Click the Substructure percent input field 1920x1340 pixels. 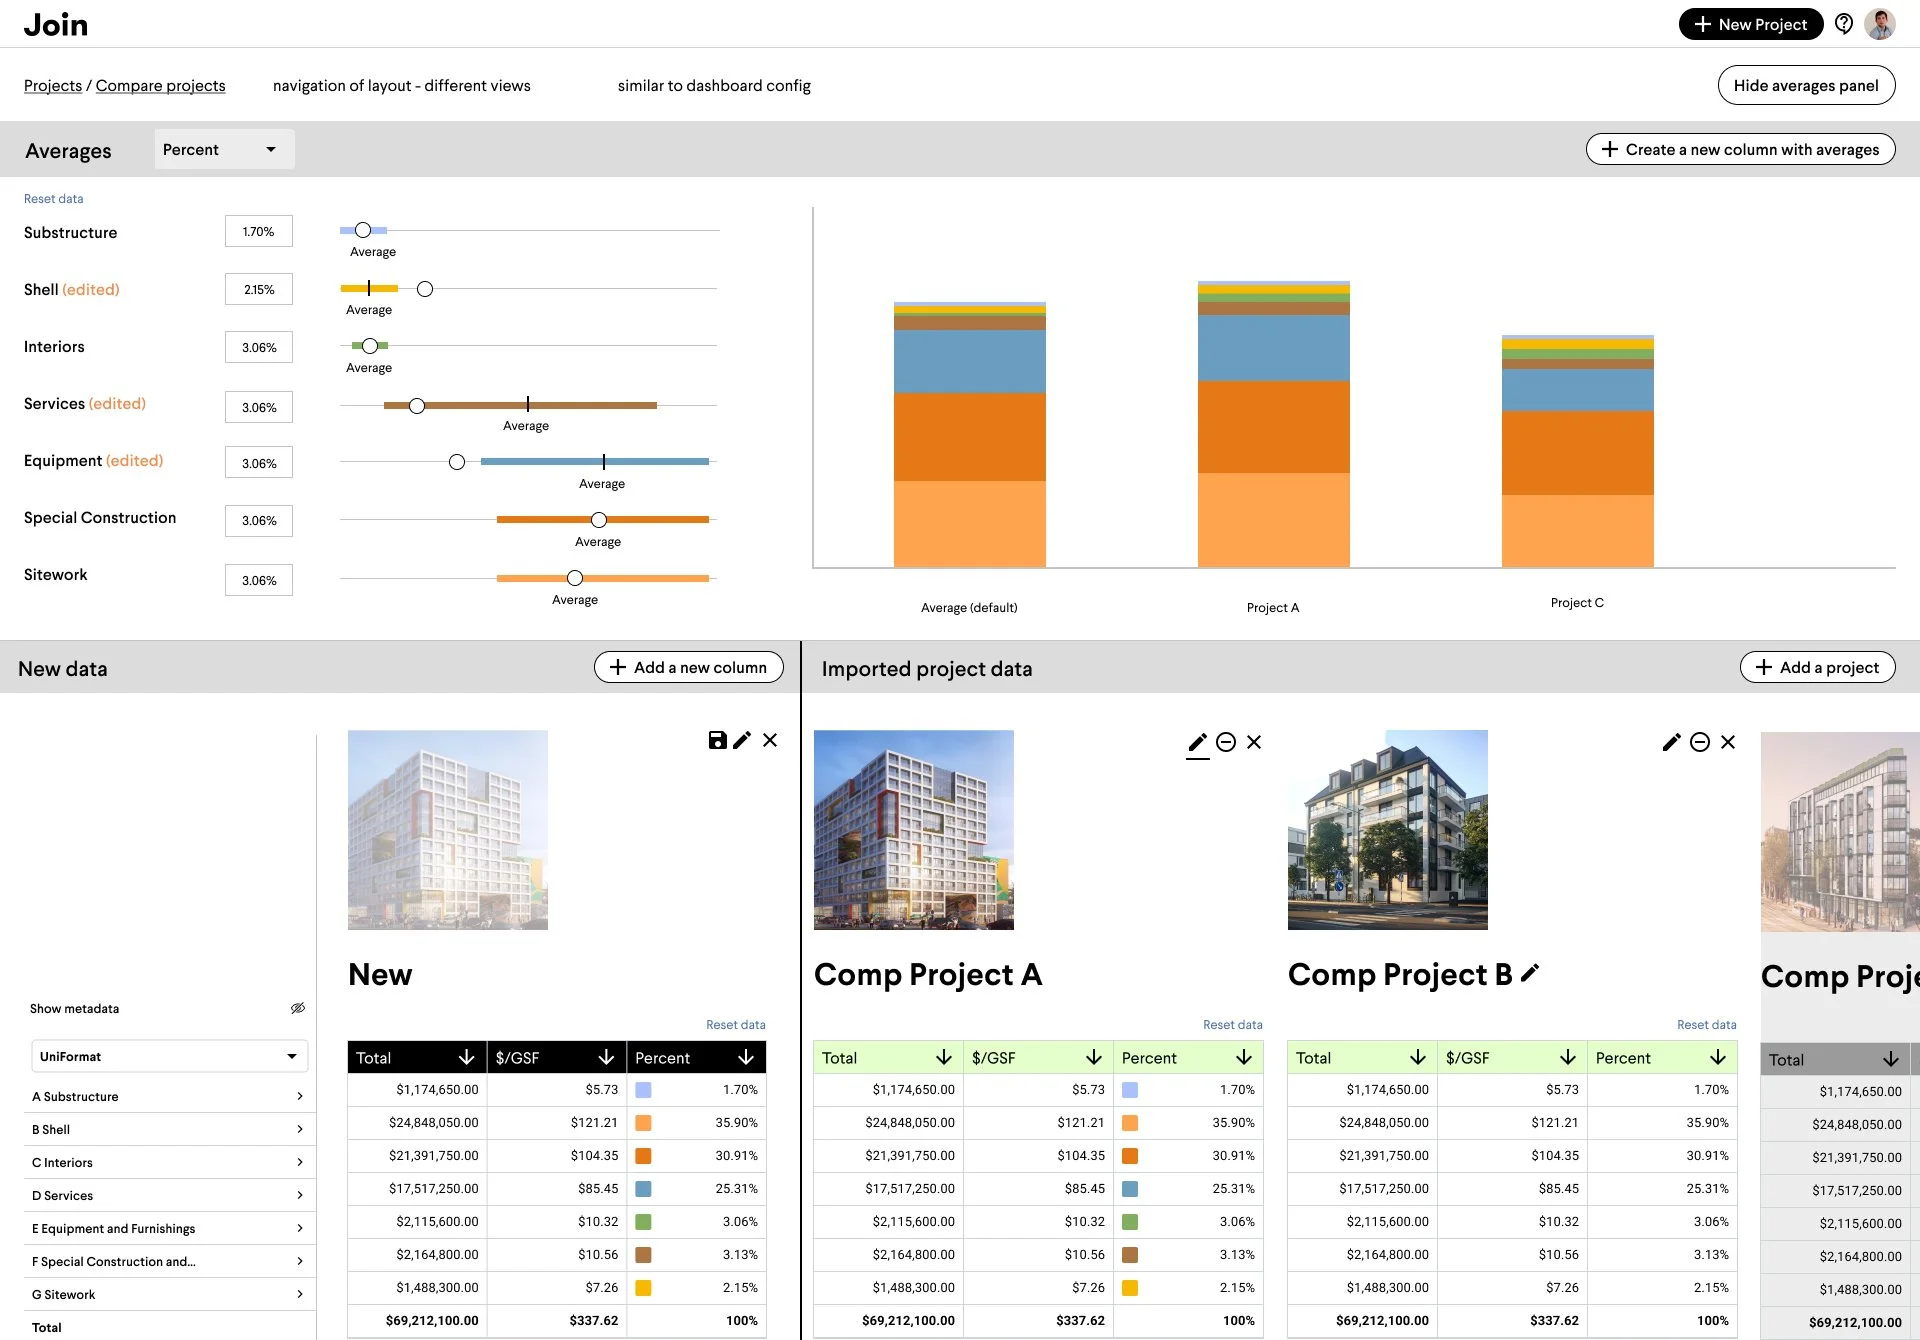coord(259,231)
